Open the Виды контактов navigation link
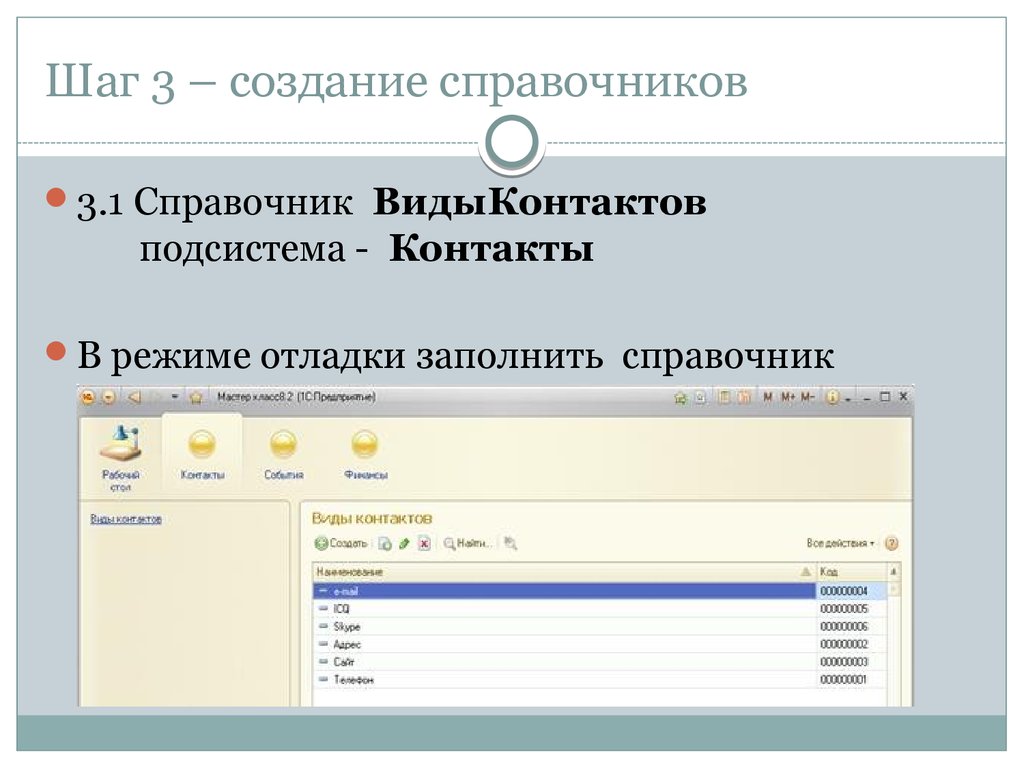1024x768 pixels. 126,519
